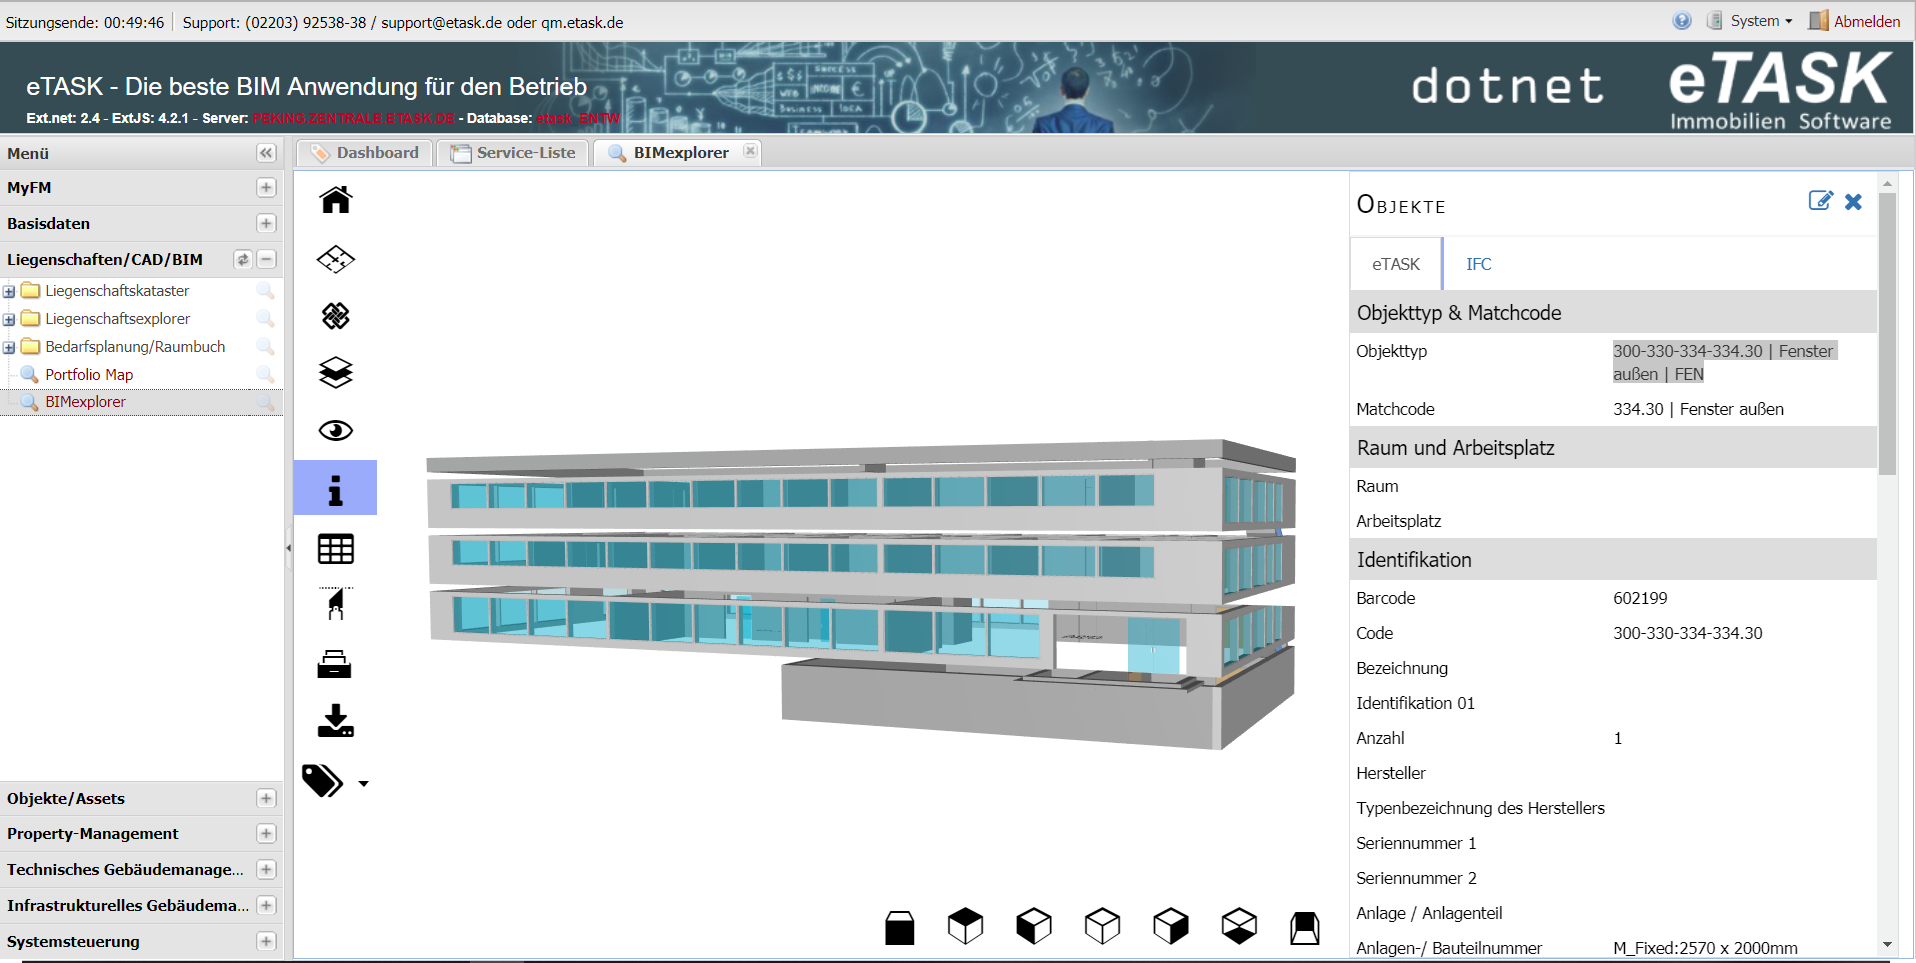Select fourth wireframe cube view icon

[x=1102, y=926]
